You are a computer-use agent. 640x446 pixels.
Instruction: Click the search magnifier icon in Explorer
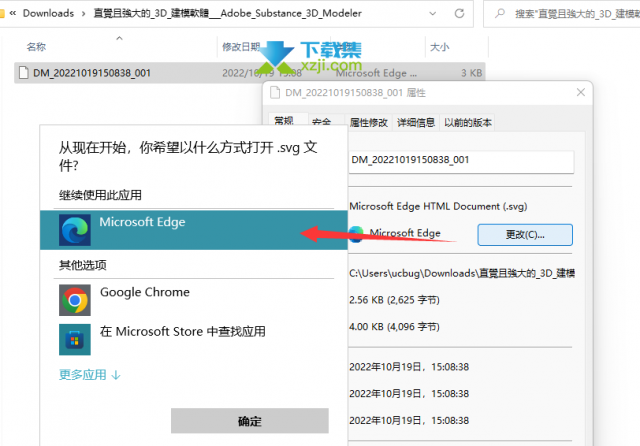pos(499,13)
